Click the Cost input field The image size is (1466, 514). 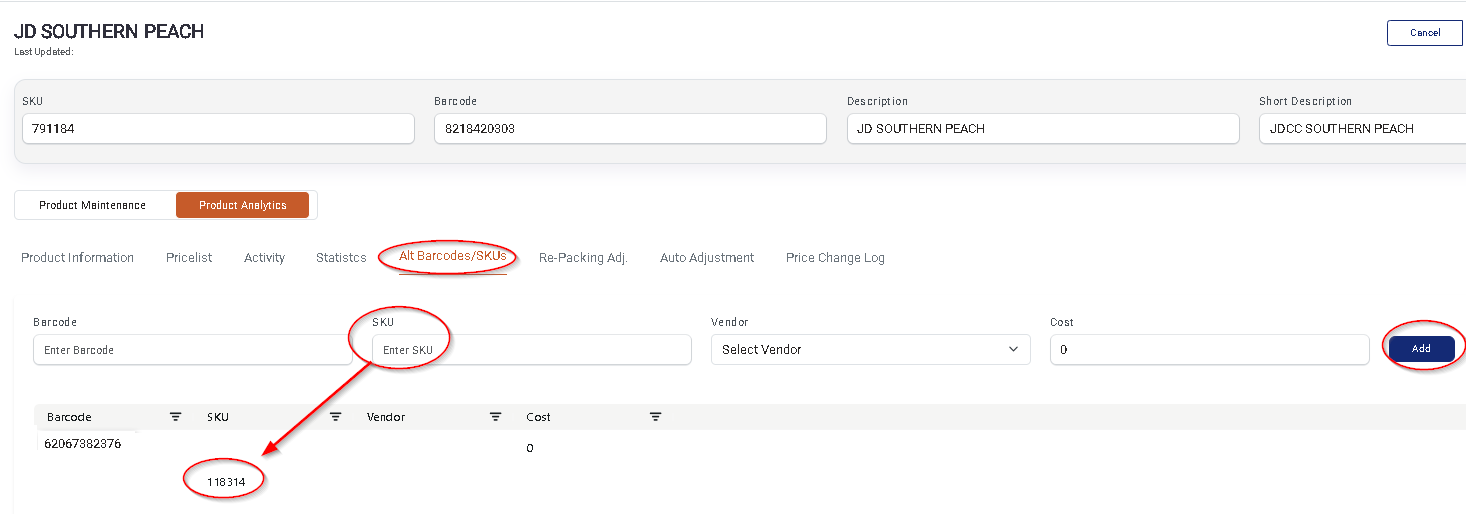(x=1209, y=349)
